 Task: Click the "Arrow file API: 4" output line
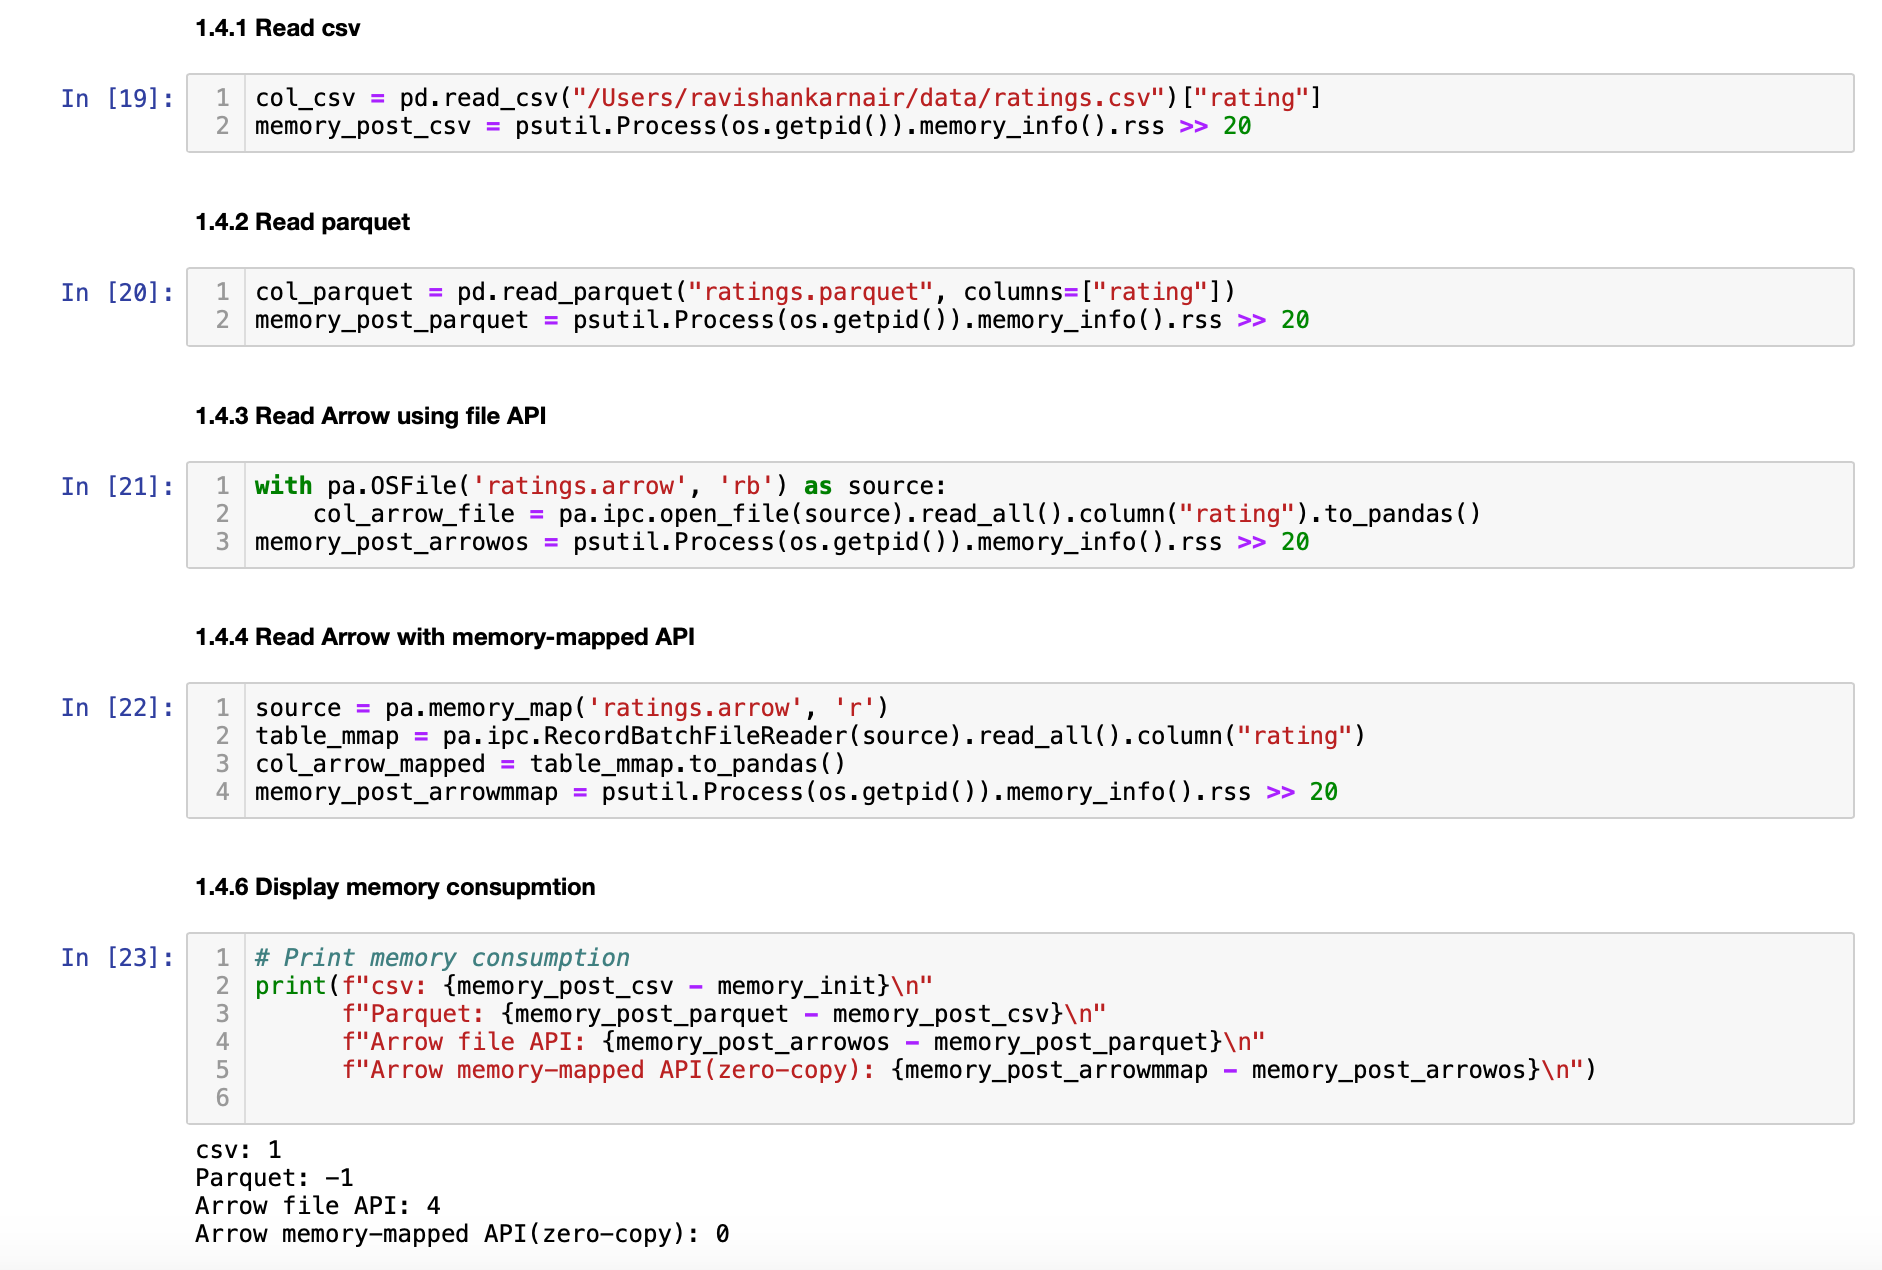coord(317,1206)
